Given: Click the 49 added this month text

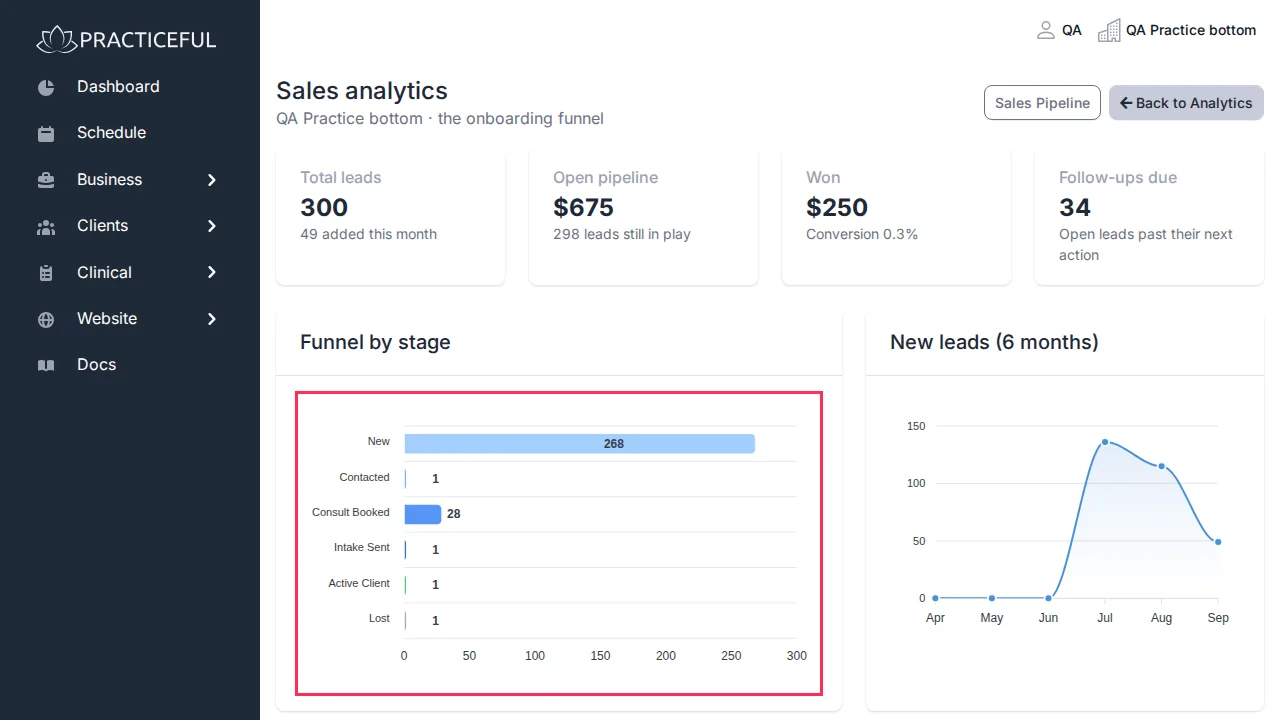Looking at the screenshot, I should pos(368,234).
